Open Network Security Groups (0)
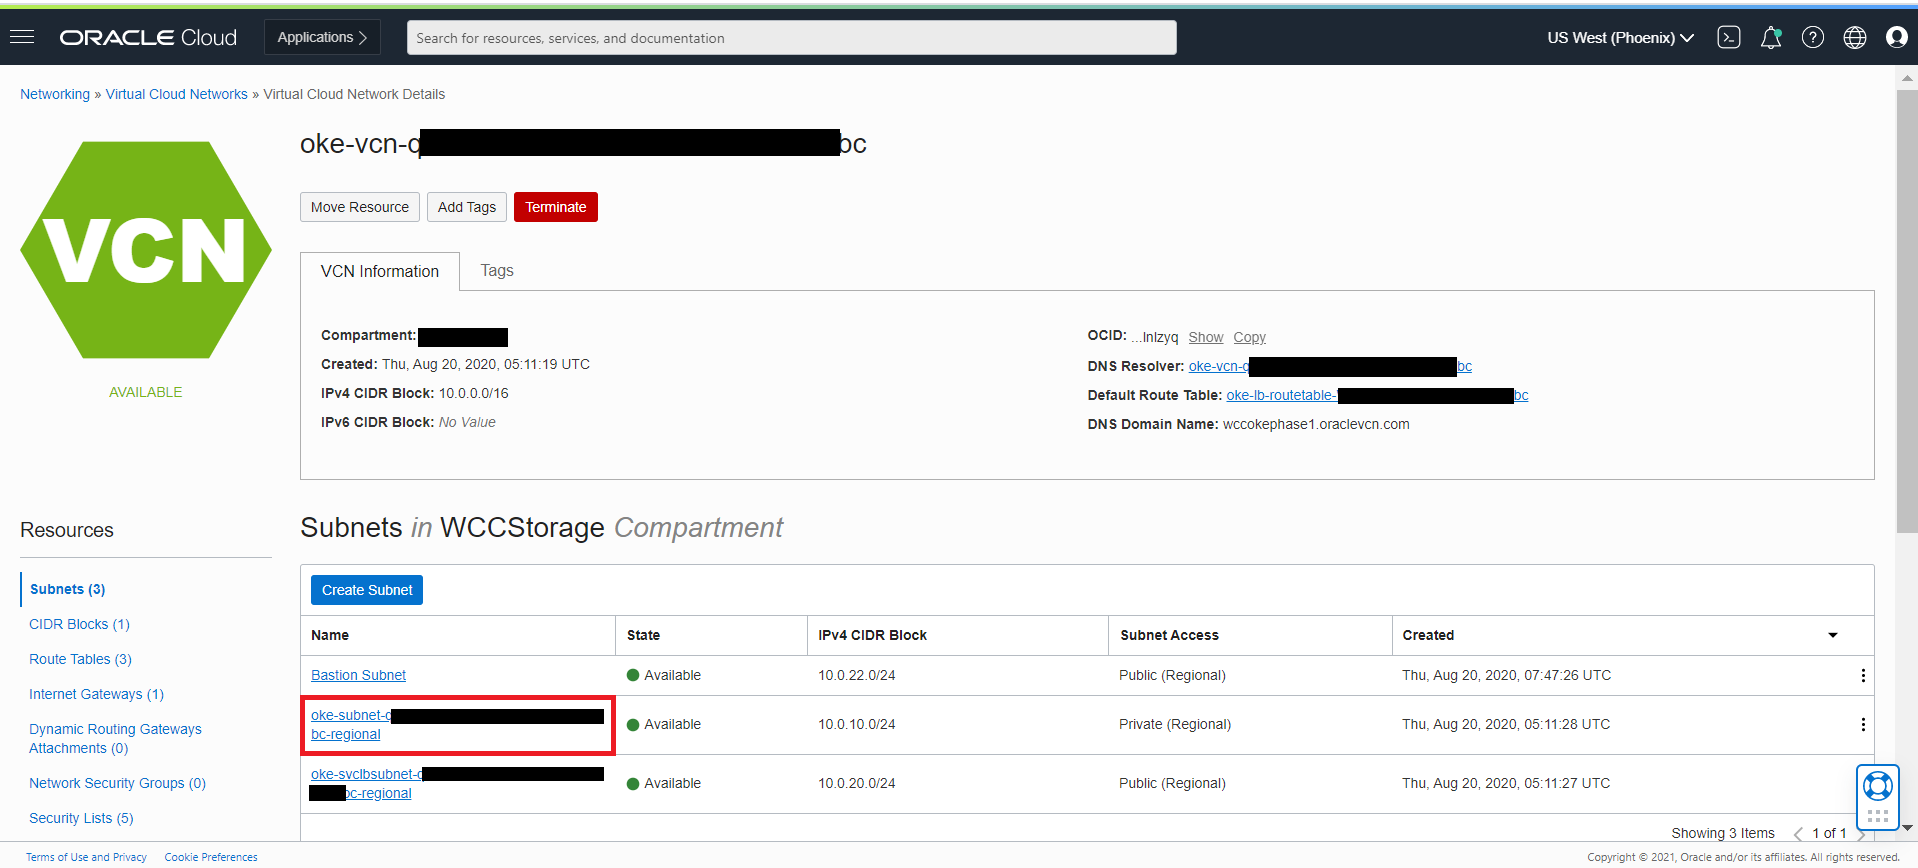The image size is (1918, 868). 117,783
